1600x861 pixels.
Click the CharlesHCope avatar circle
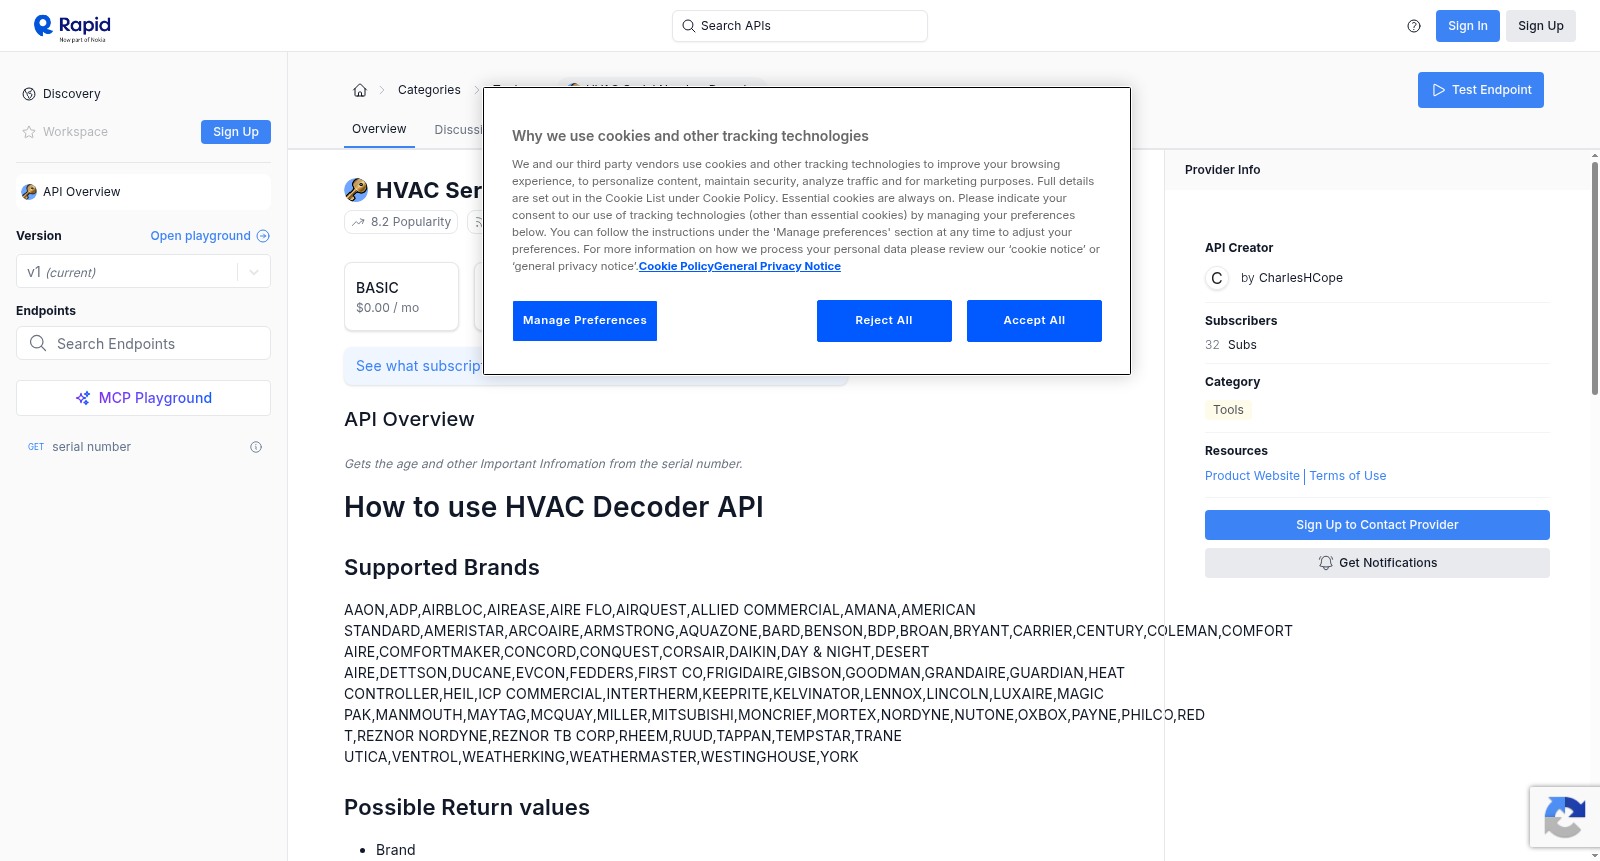(1217, 278)
